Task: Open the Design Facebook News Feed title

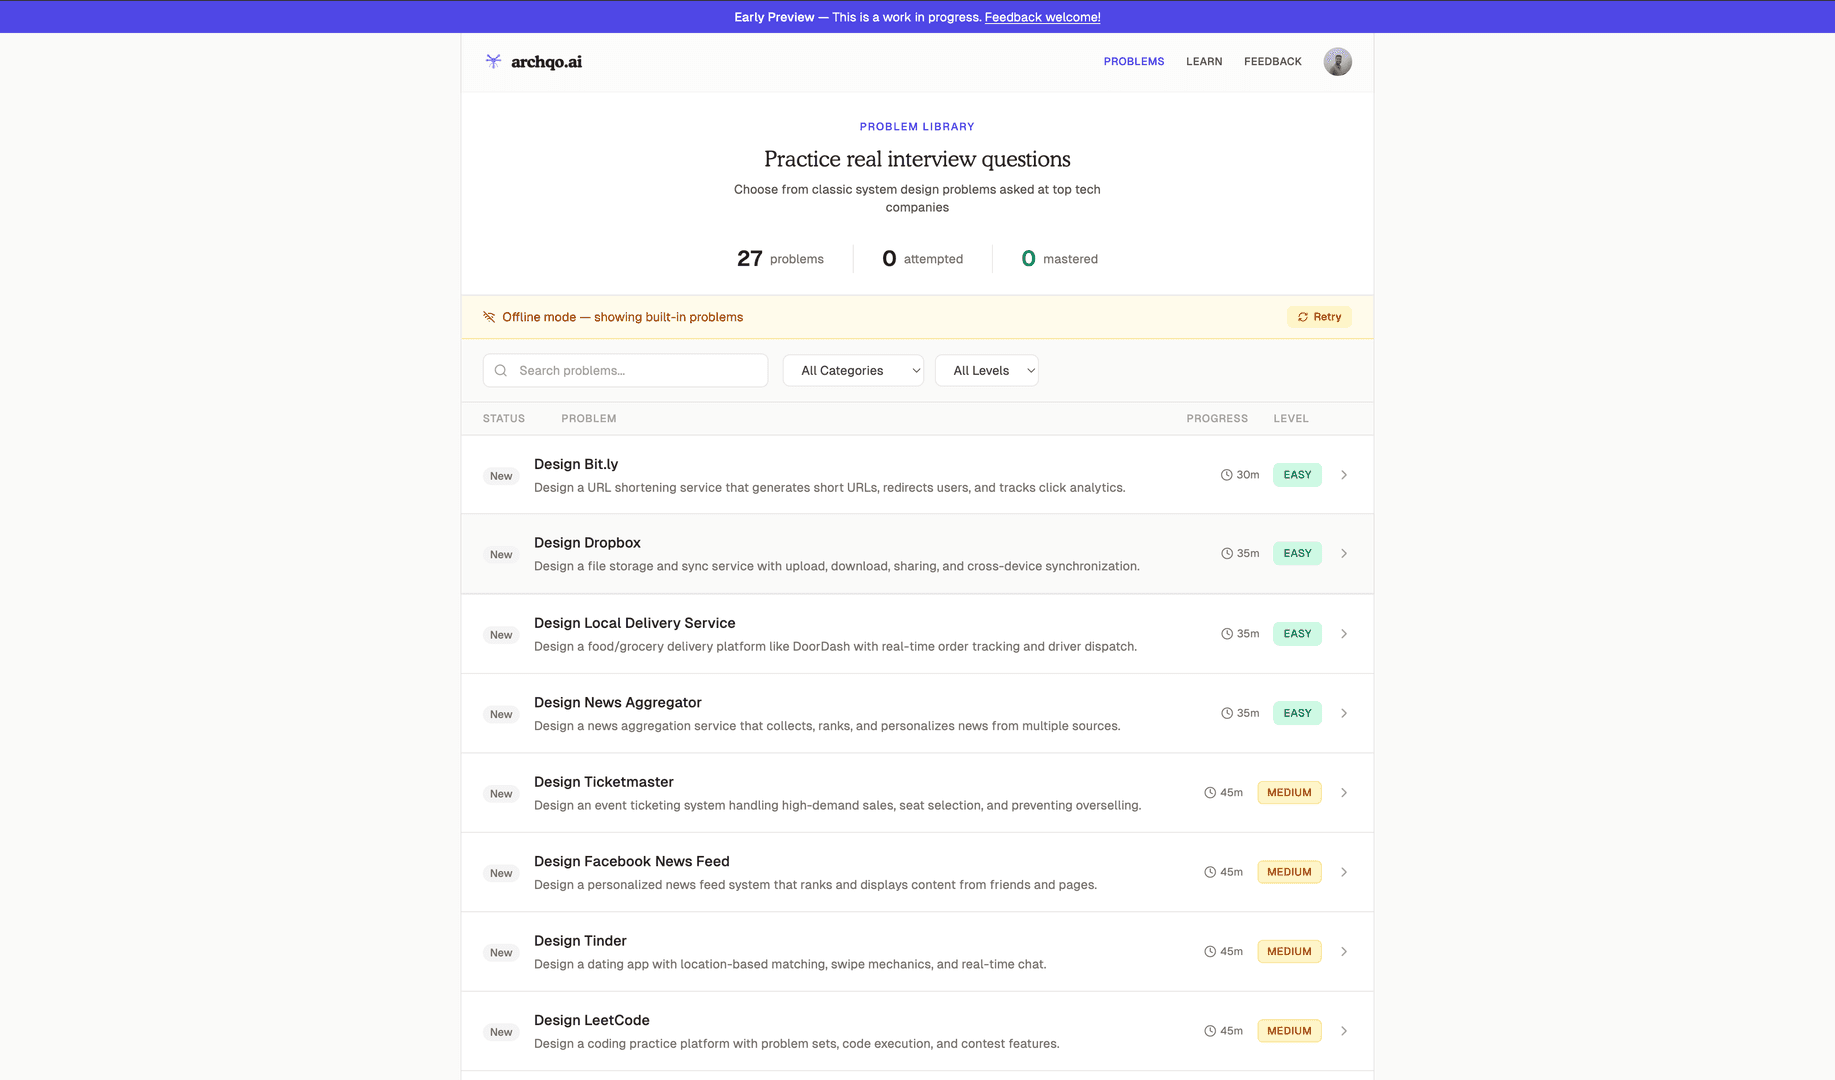Action: tap(632, 861)
